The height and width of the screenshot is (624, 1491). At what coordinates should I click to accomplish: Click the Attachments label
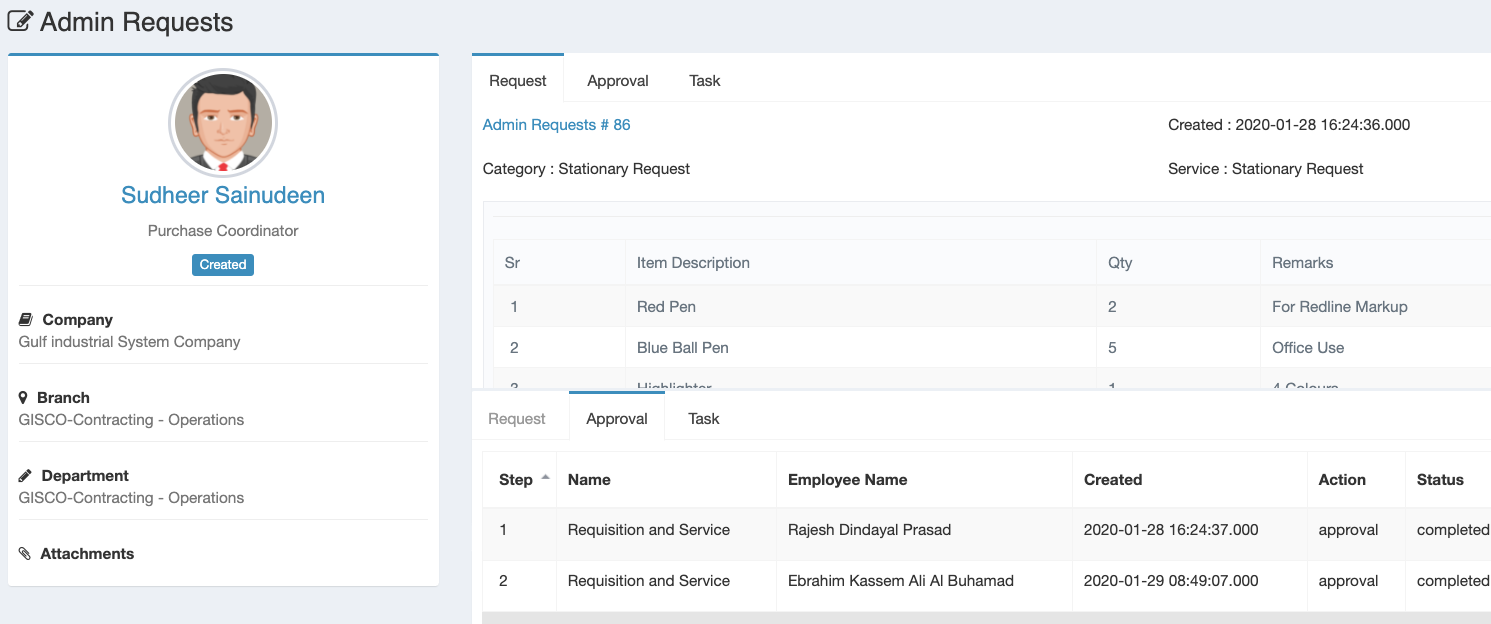pyautogui.click(x=87, y=554)
